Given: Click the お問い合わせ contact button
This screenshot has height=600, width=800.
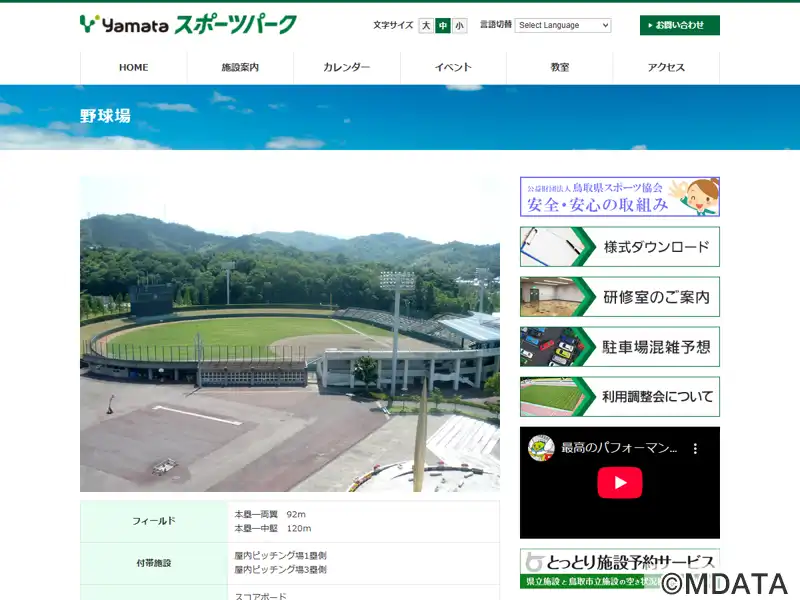Looking at the screenshot, I should coord(680,25).
